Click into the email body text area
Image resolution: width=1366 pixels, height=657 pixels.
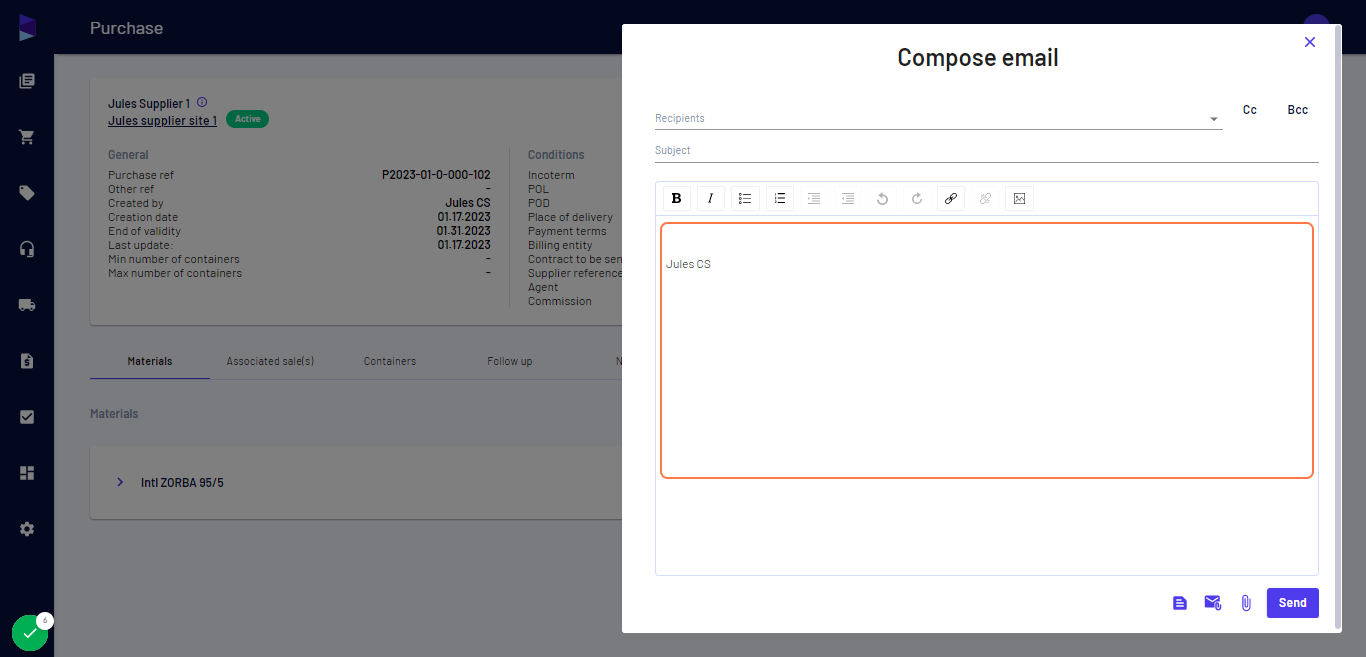point(987,350)
